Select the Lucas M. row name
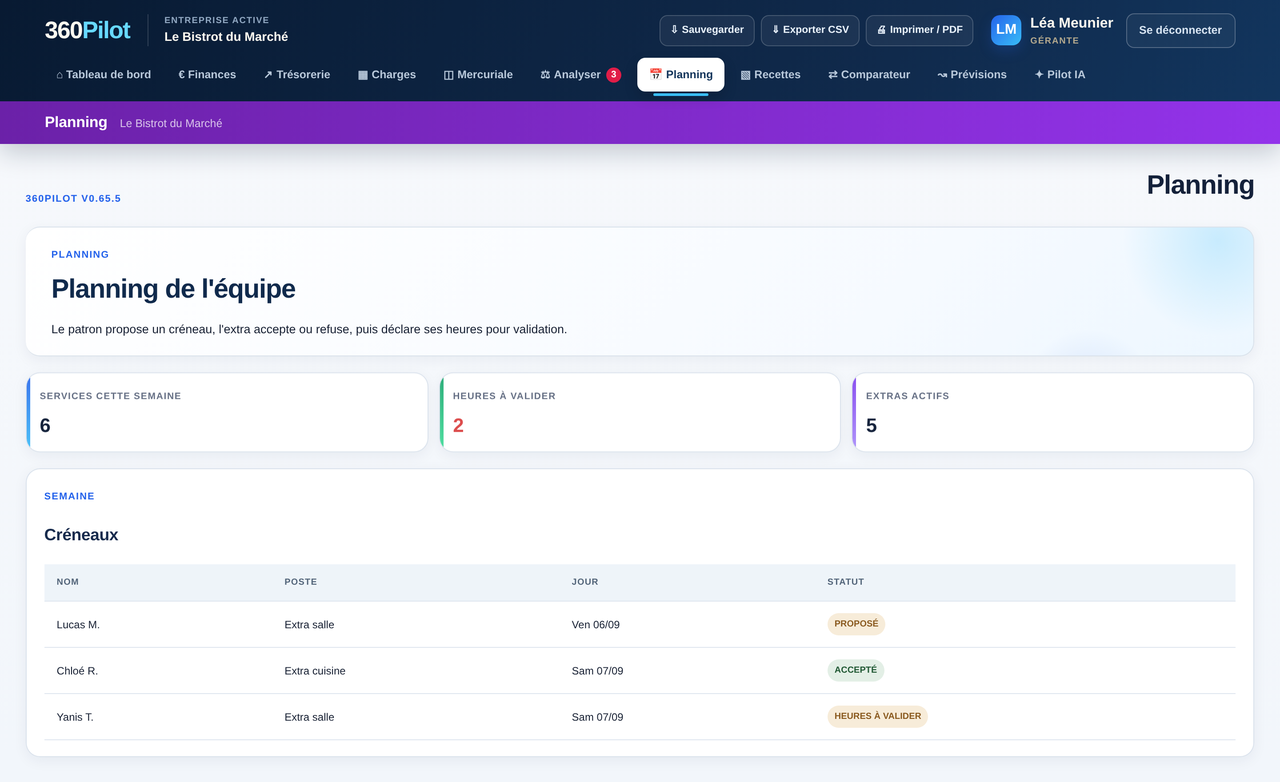The width and height of the screenshot is (1280, 782). (x=78, y=625)
